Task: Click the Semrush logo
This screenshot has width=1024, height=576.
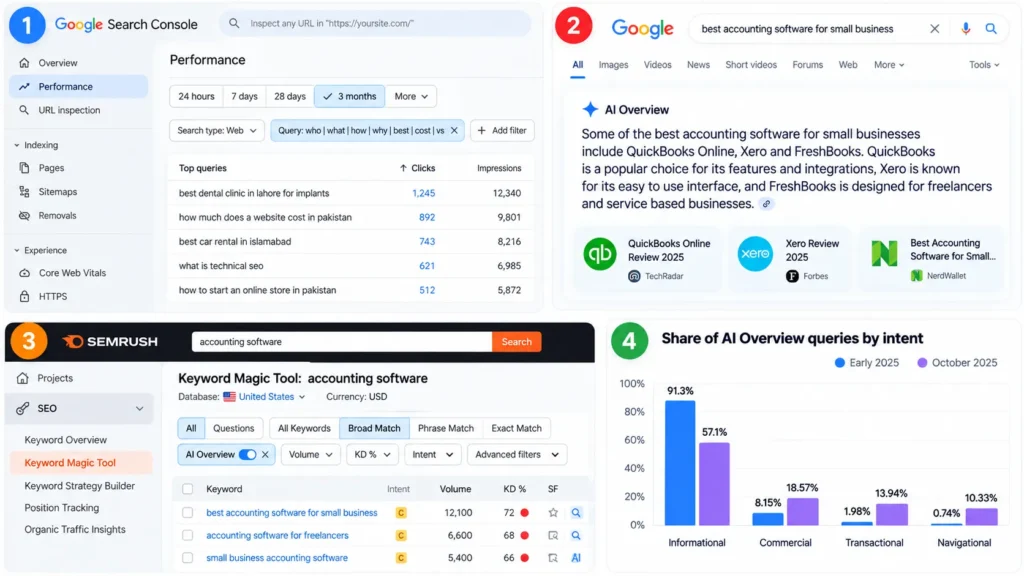Action: [110, 342]
